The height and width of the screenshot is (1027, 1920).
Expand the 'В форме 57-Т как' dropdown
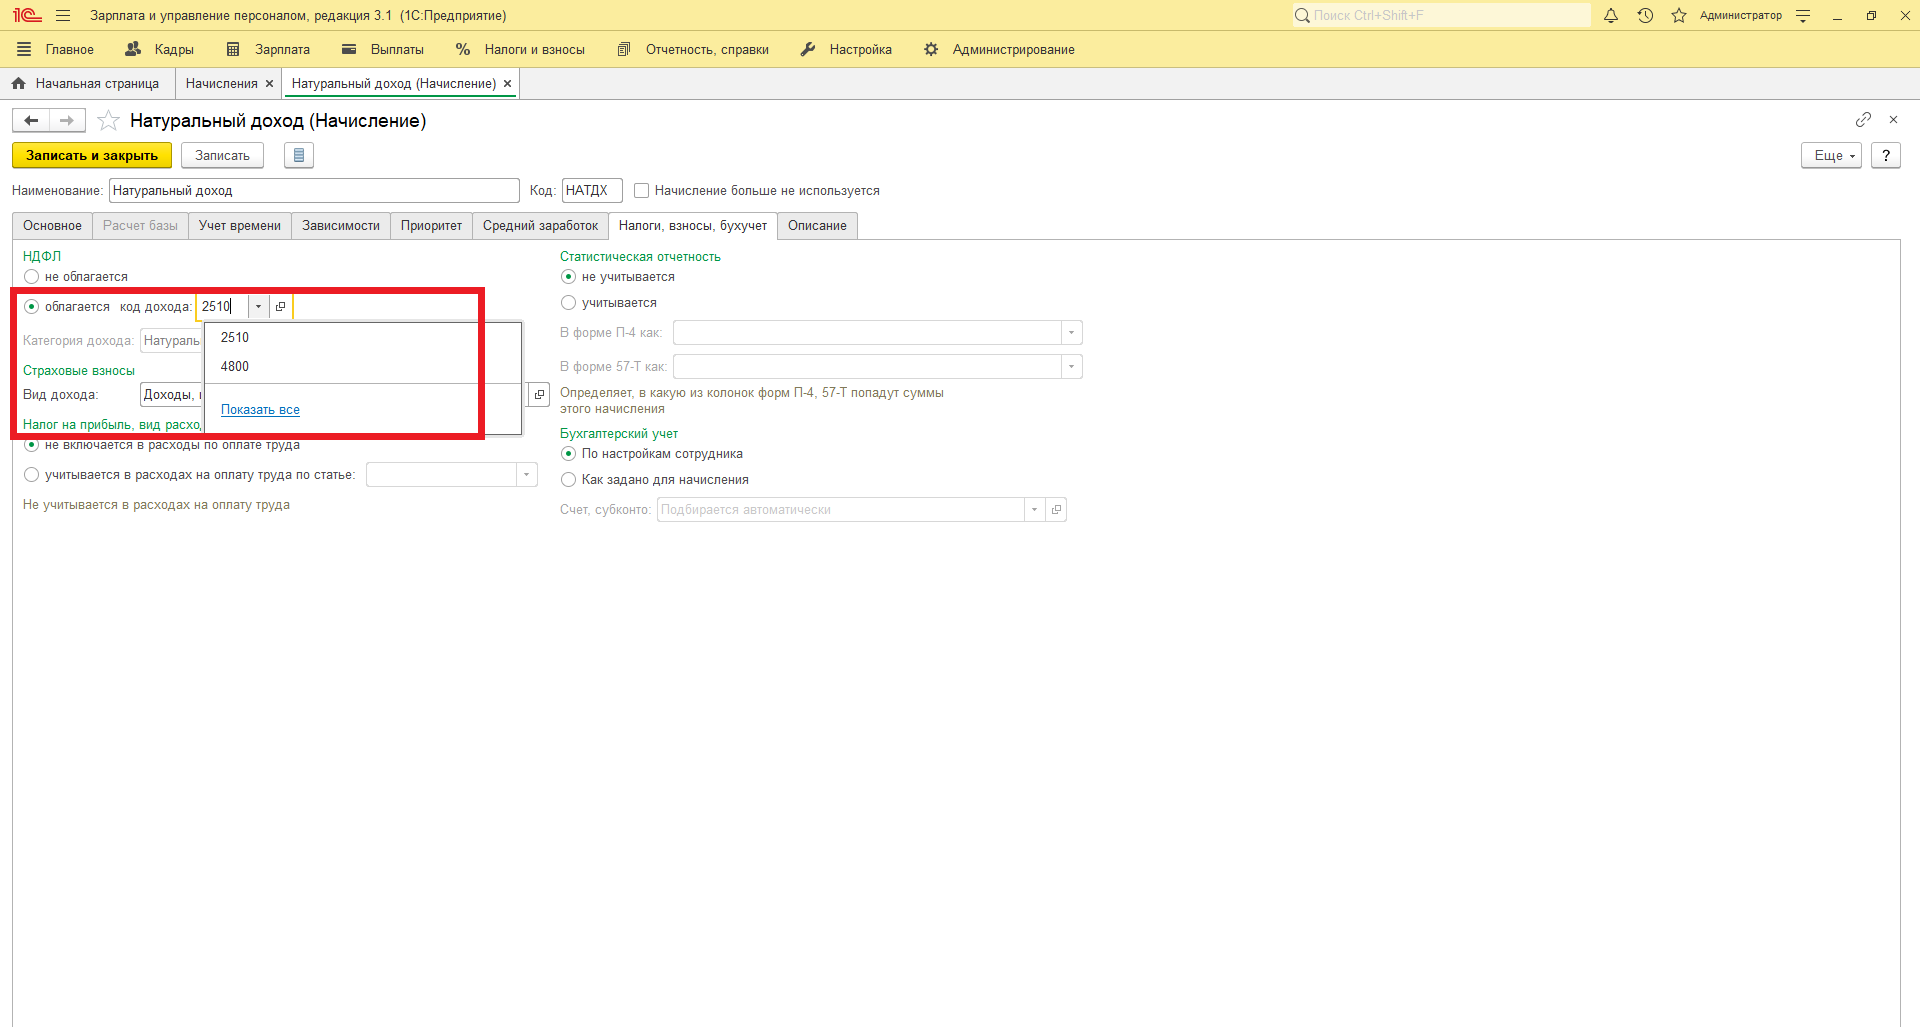(1071, 367)
